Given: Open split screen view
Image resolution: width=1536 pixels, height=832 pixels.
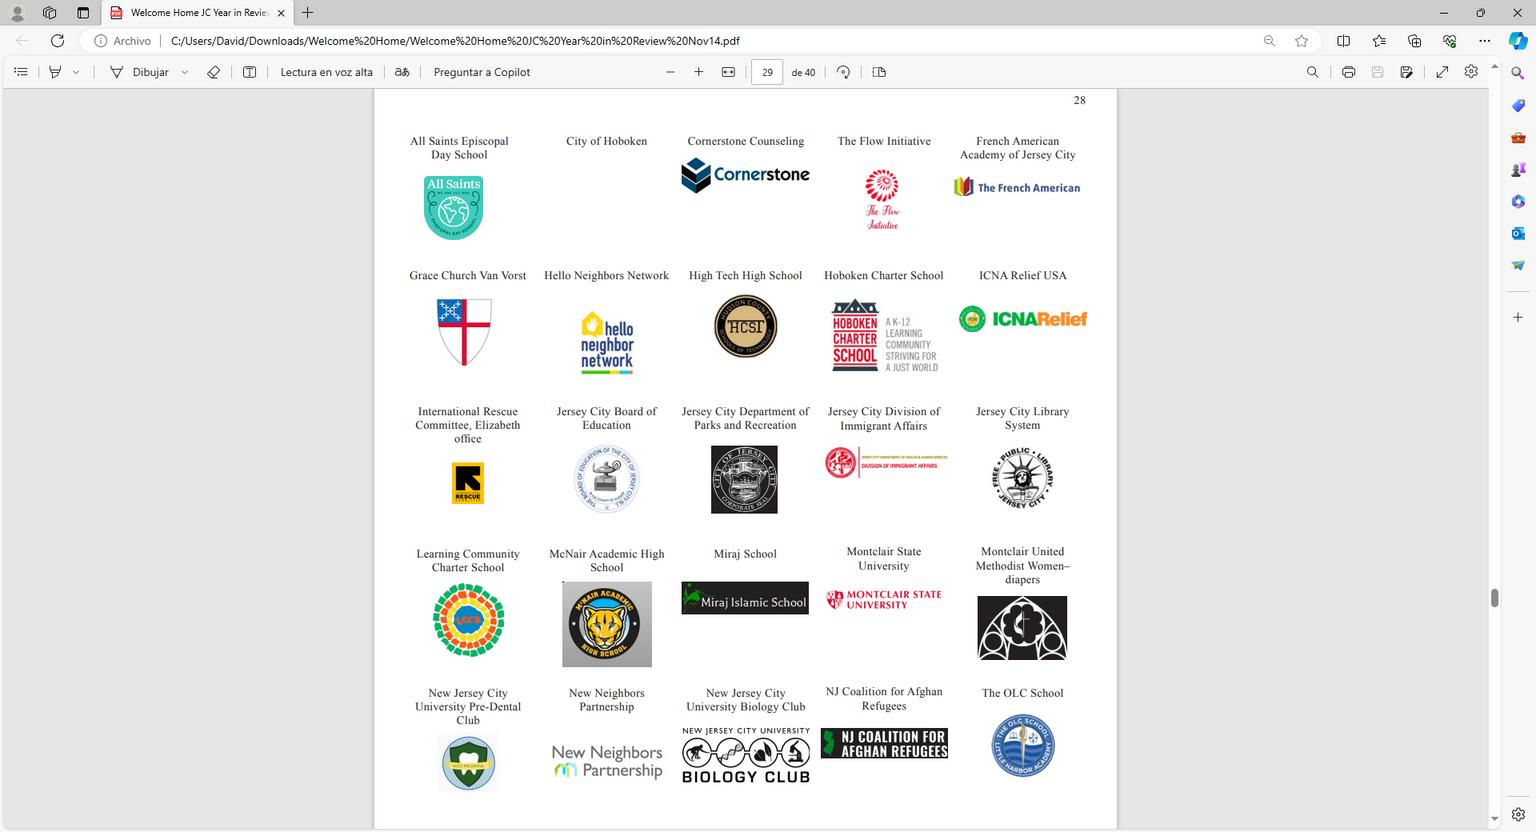Looking at the screenshot, I should (1344, 41).
